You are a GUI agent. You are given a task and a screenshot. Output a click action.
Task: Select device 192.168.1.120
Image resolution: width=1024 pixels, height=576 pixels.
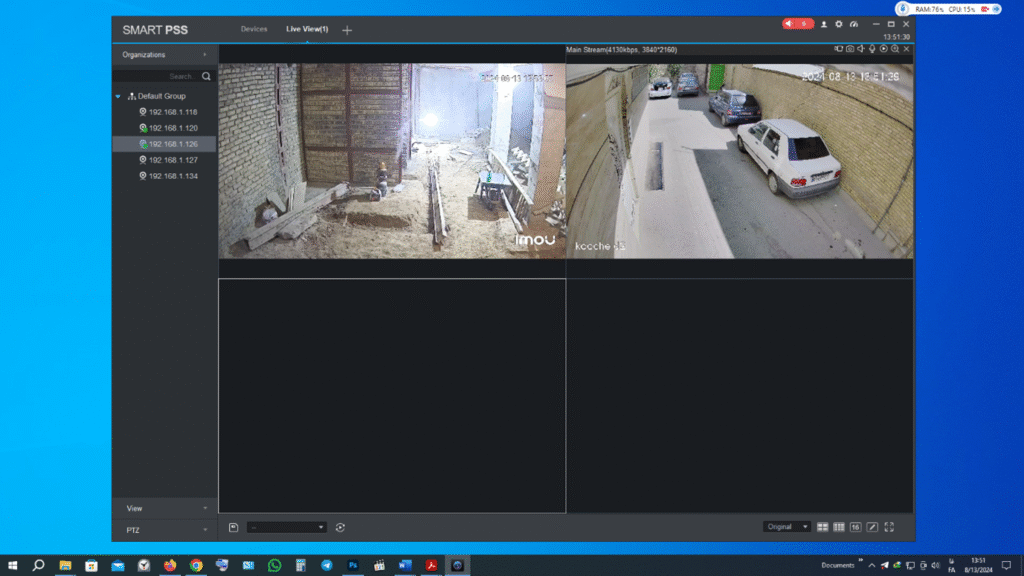pyautogui.click(x=168, y=128)
